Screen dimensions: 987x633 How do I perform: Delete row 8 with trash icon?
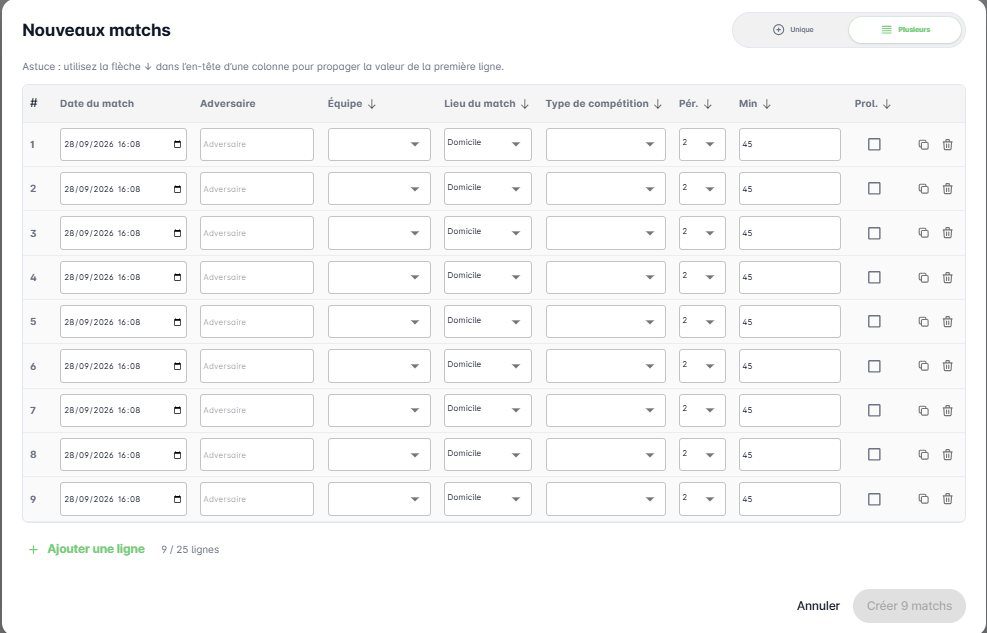coord(947,454)
